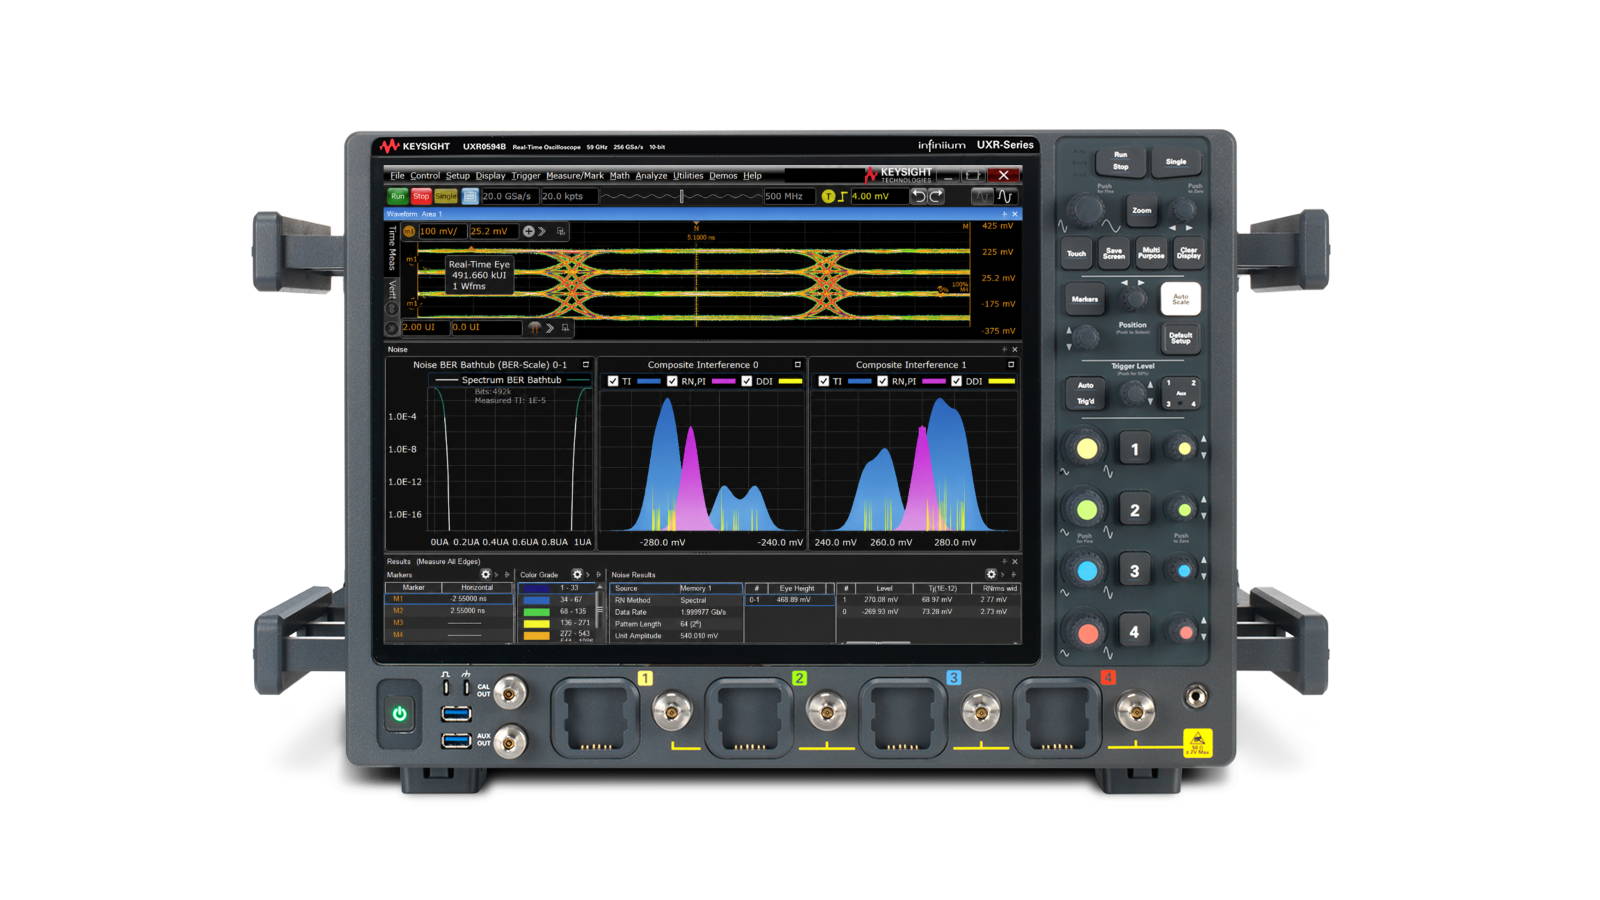Viewport: 1600px width, 900px height.
Task: Open the Trigger menu
Action: pos(526,176)
